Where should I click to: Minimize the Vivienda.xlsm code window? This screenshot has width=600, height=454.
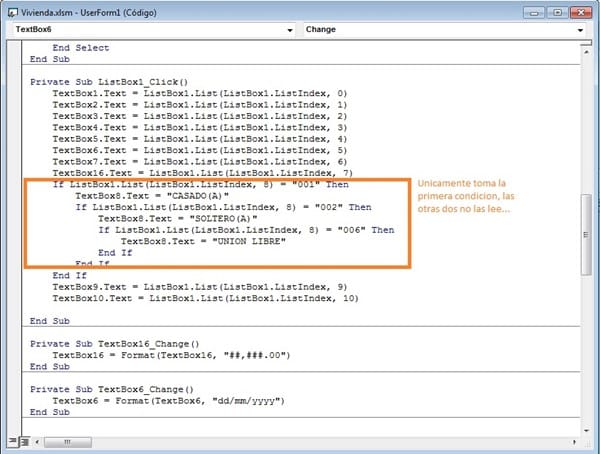tap(534, 13)
